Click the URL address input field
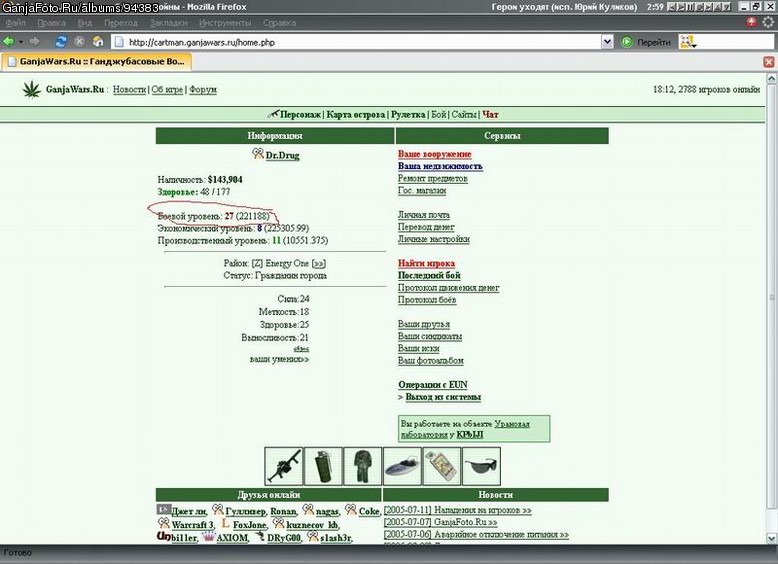Screen dimensions: 778x564 click(x=356, y=42)
